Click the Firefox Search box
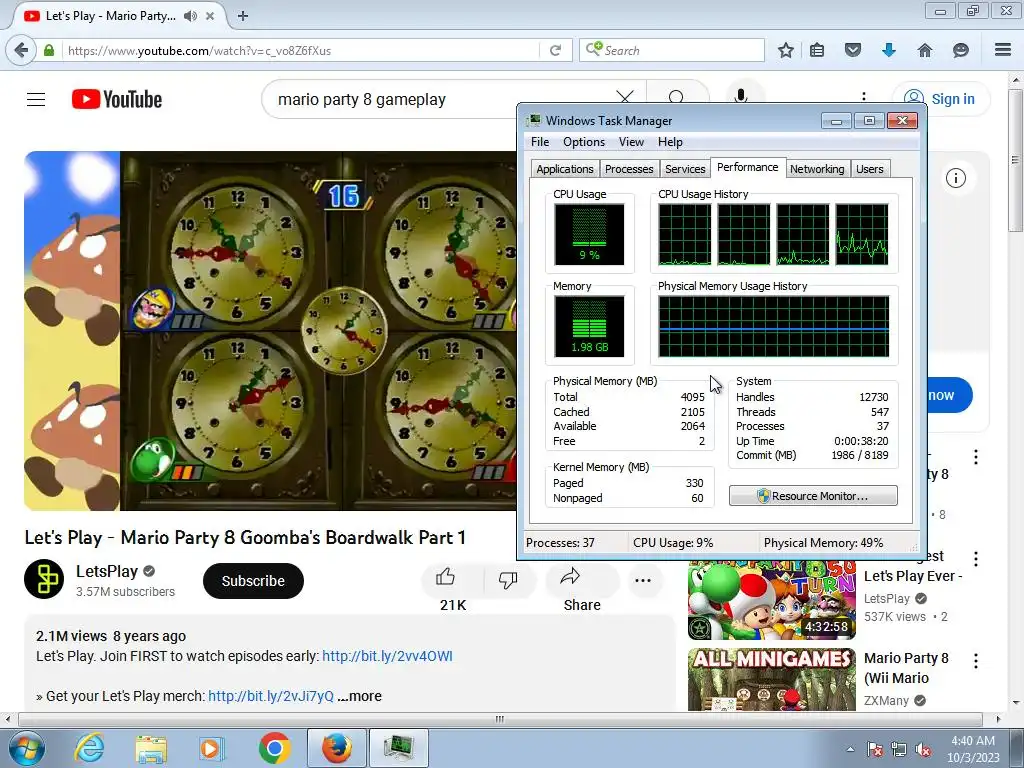This screenshot has height=768, width=1024. tap(671, 50)
